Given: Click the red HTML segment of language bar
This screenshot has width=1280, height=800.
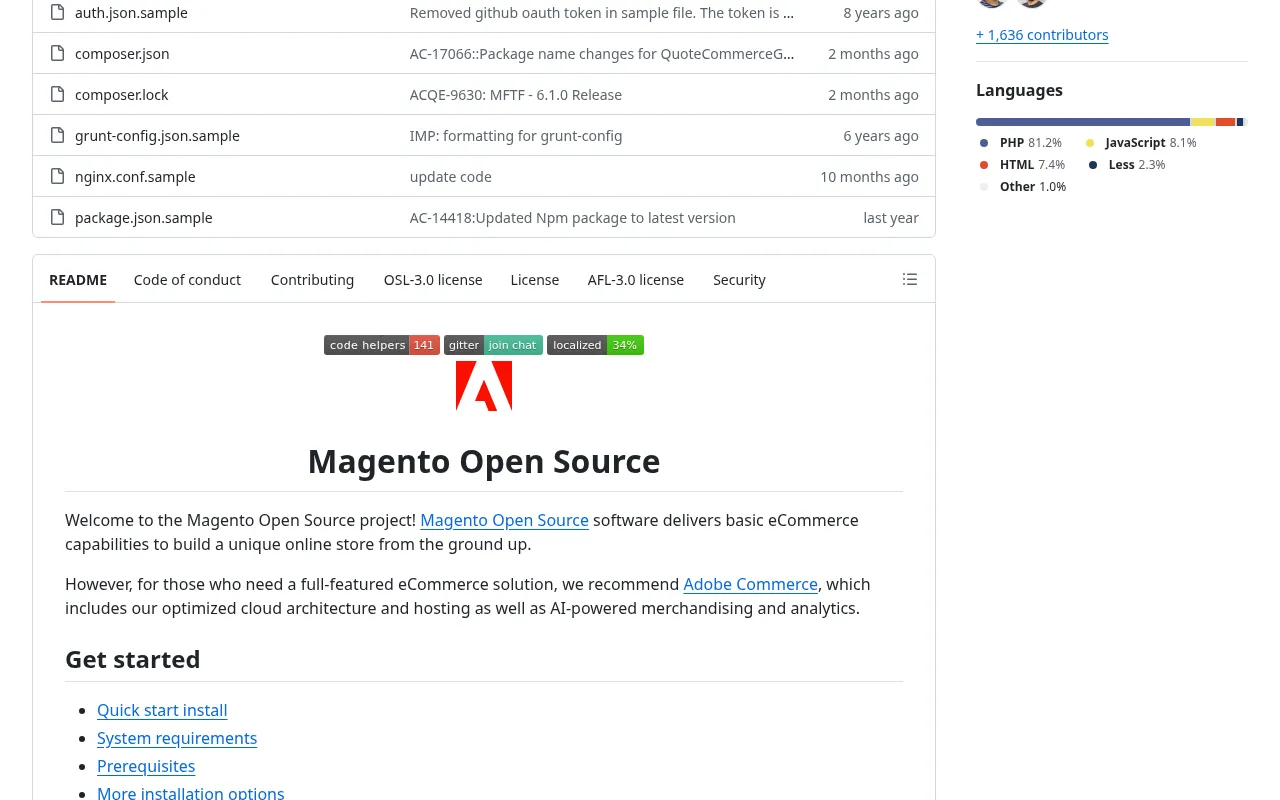Looking at the screenshot, I should (1226, 122).
